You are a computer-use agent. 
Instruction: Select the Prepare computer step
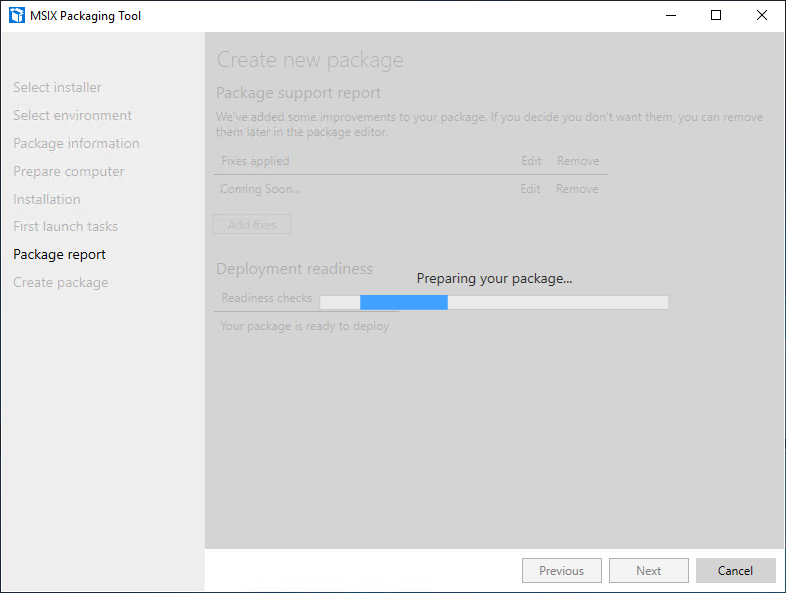click(x=69, y=171)
